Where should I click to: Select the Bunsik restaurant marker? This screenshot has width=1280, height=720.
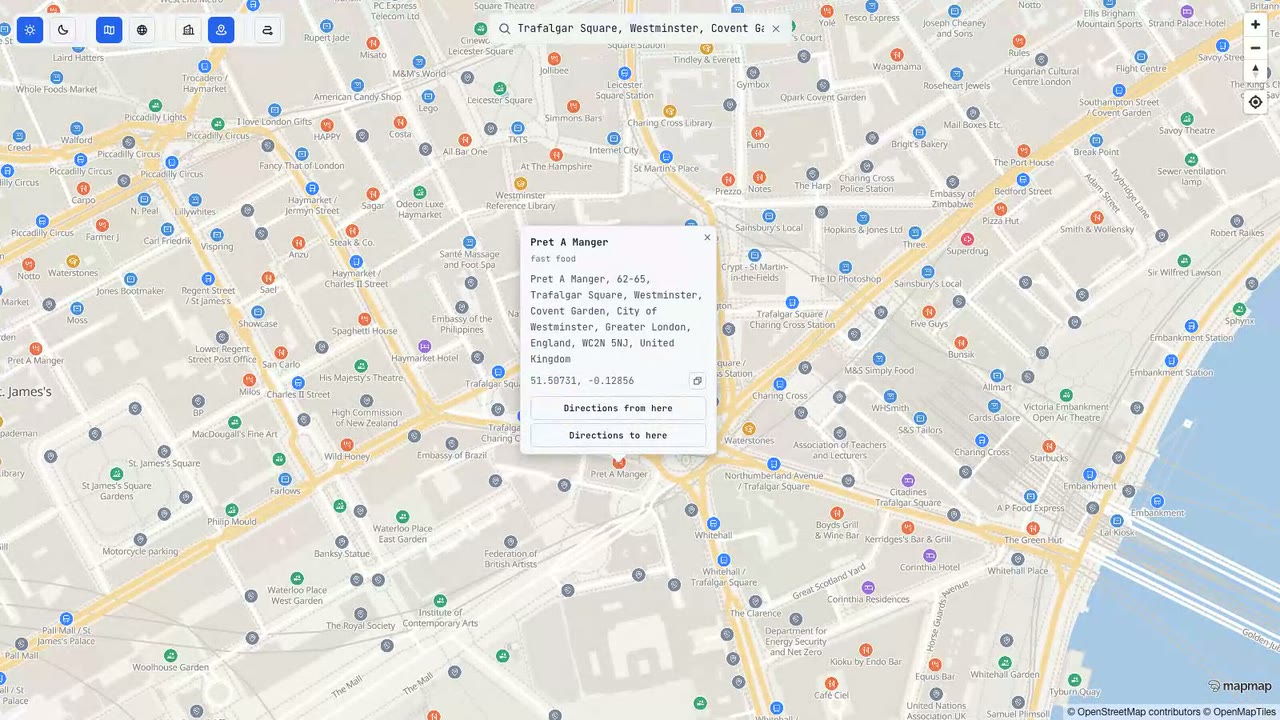coord(961,343)
